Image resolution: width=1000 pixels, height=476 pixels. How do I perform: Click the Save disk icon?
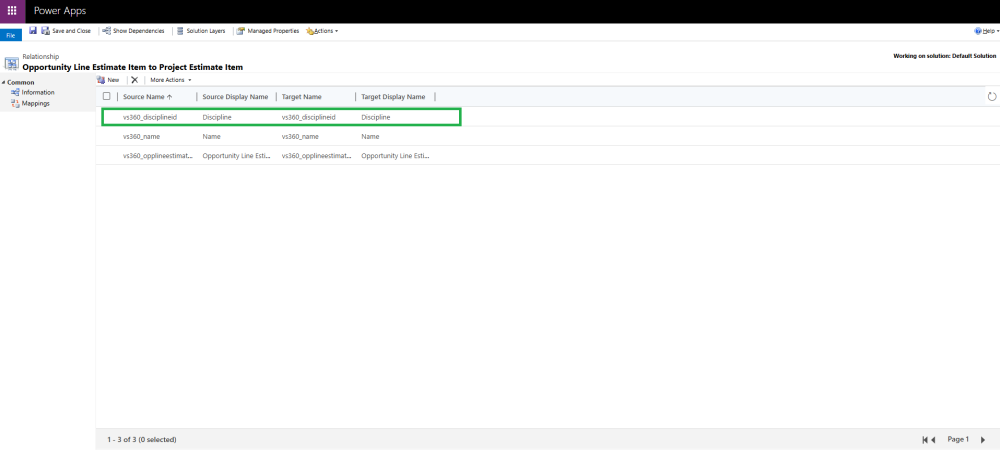pyautogui.click(x=33, y=31)
